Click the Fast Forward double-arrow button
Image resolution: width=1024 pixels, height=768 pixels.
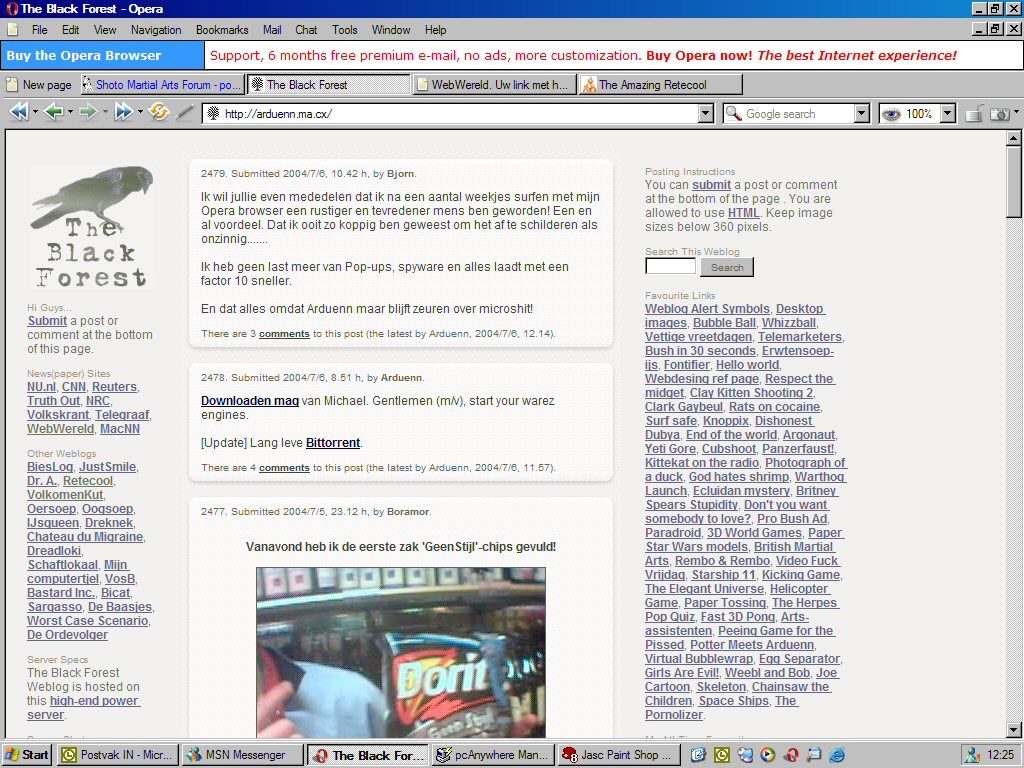123,112
